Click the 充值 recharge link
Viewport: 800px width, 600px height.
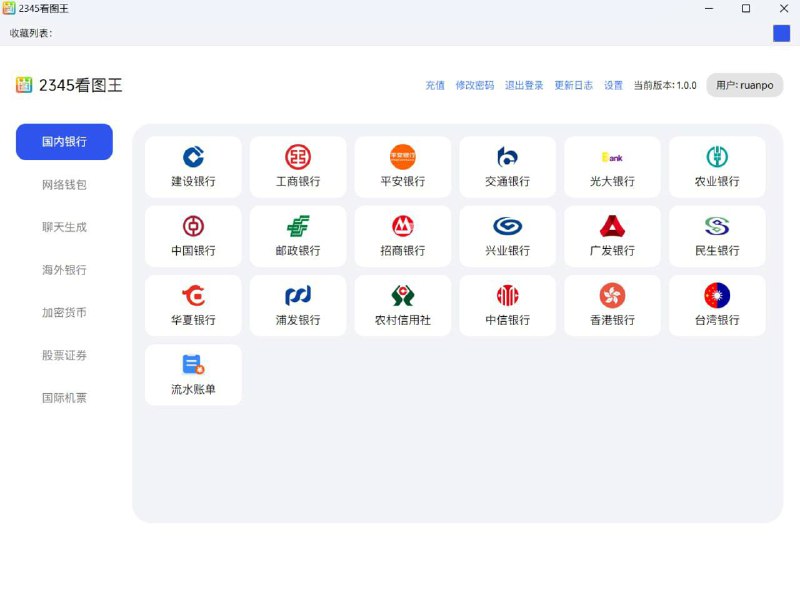[x=435, y=85]
